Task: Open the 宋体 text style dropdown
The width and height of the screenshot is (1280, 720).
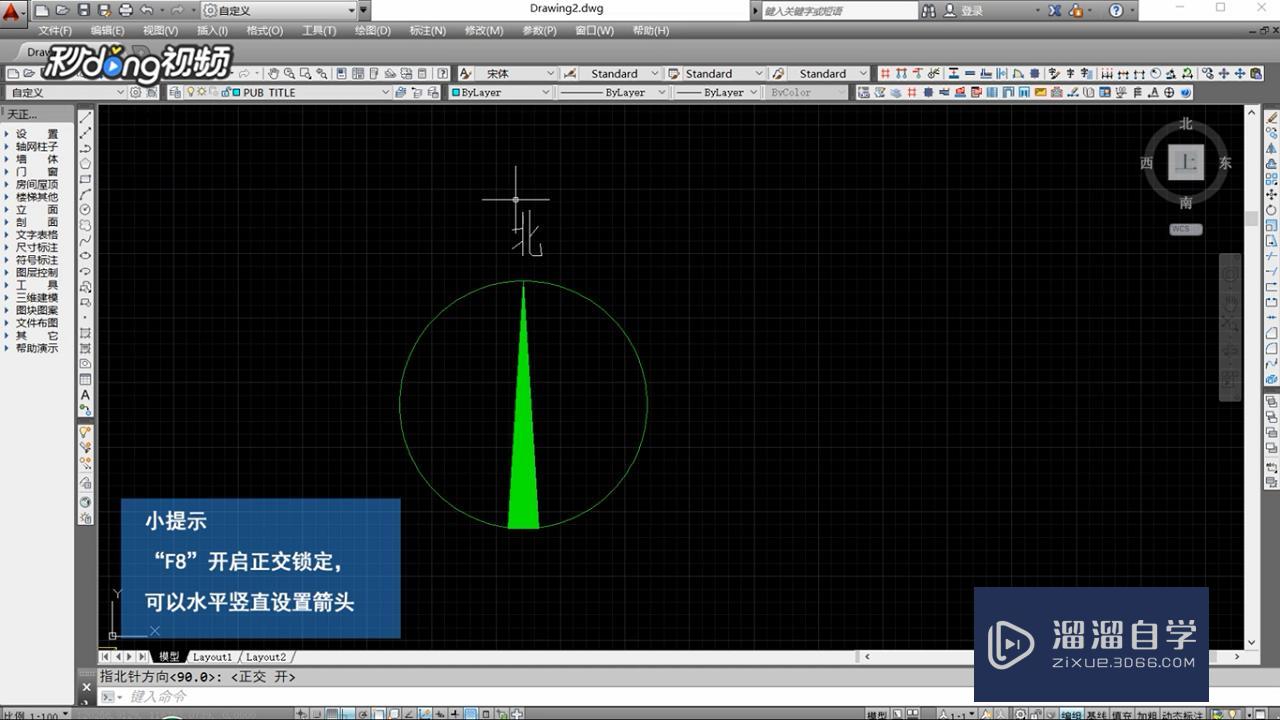Action: coord(517,73)
